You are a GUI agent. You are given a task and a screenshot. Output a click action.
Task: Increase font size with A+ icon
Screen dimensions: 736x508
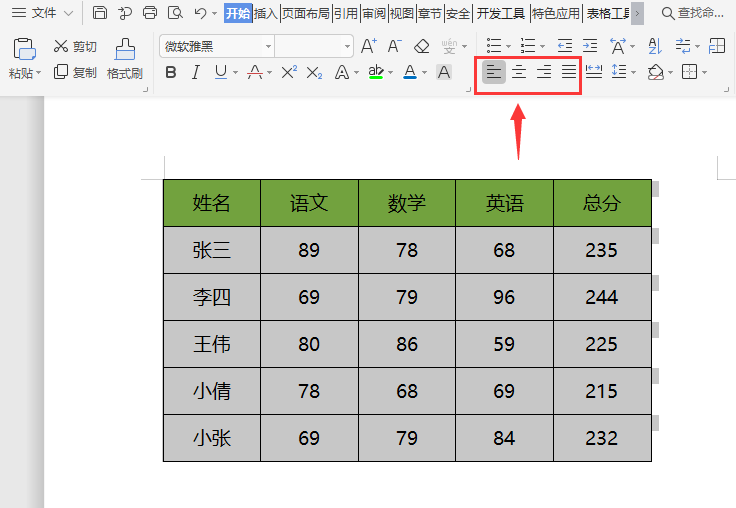point(369,46)
